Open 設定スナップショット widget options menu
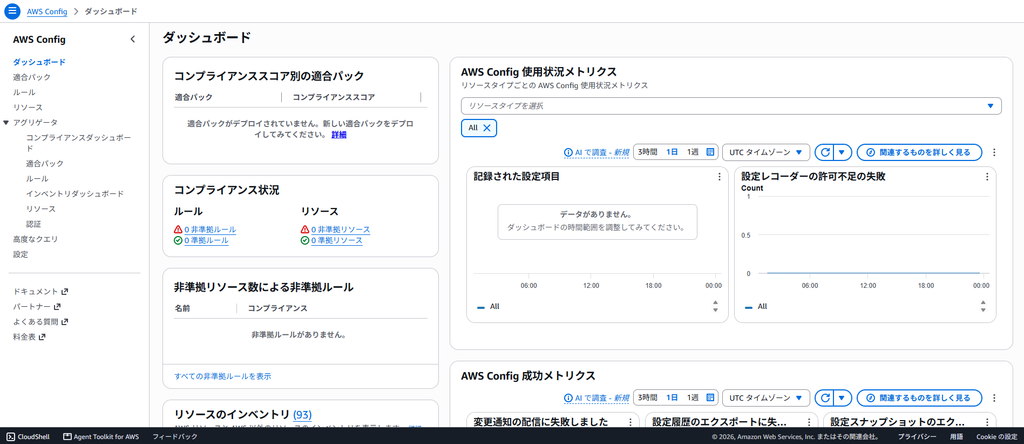 (987, 422)
